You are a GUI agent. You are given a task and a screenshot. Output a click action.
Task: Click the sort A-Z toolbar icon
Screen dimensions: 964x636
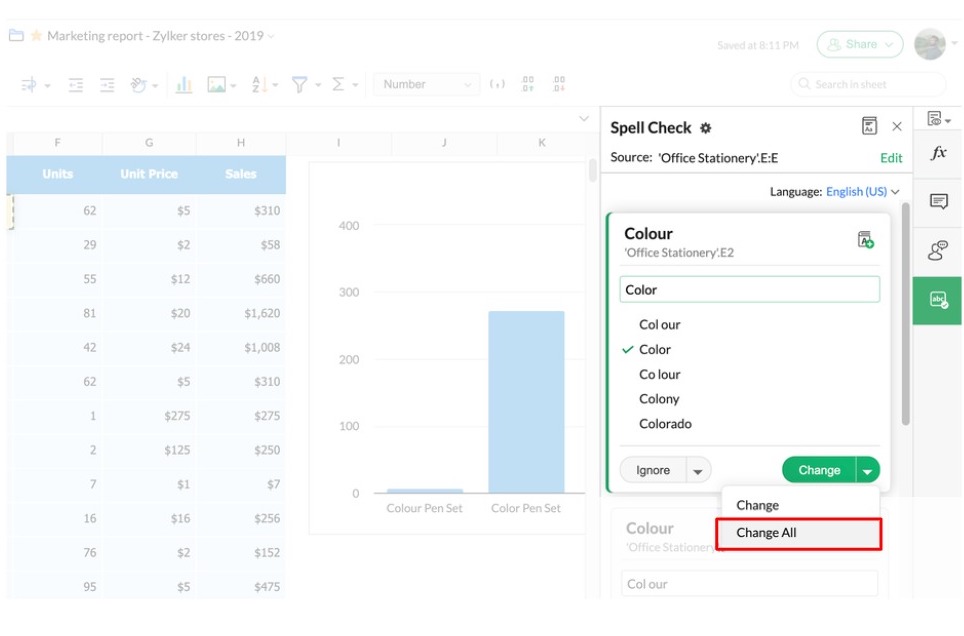coord(259,85)
